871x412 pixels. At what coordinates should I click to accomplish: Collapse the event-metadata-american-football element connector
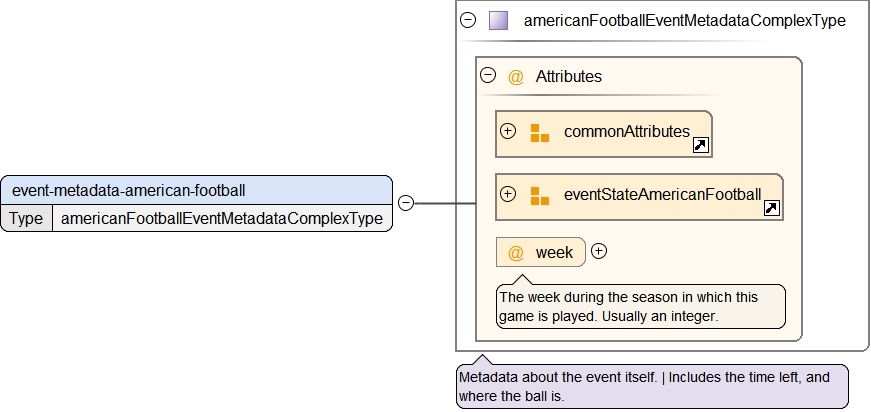coord(406,203)
